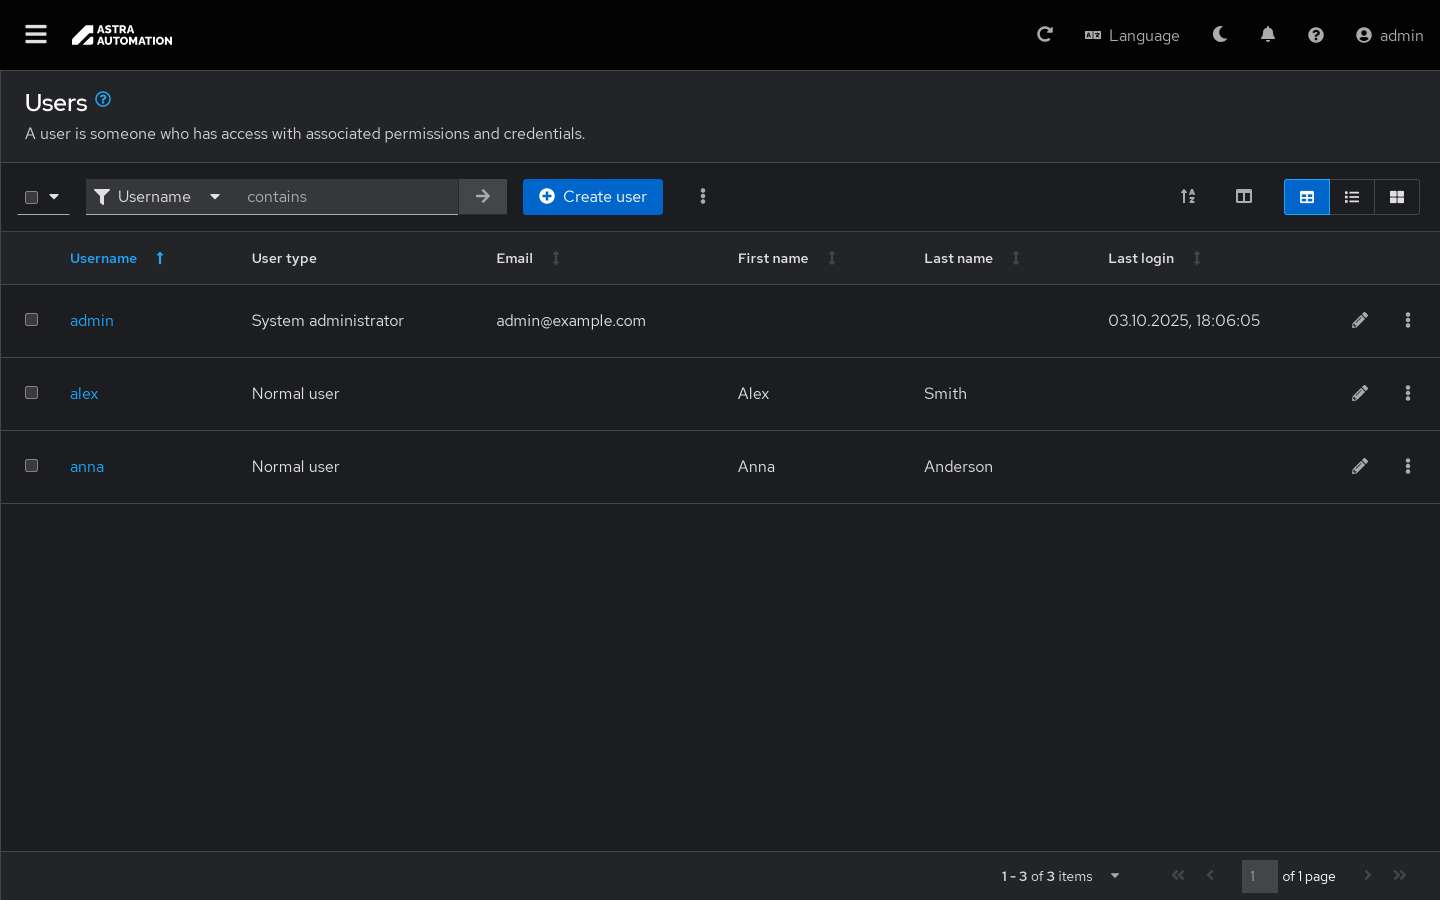This screenshot has width=1440, height=900.
Task: Select the checkbox for the admin row
Action: click(x=32, y=320)
